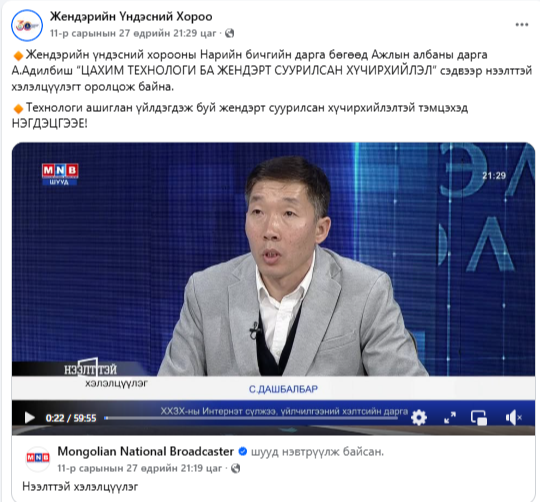Seek on the video progress bar
The image size is (540, 503).
(x=251, y=418)
